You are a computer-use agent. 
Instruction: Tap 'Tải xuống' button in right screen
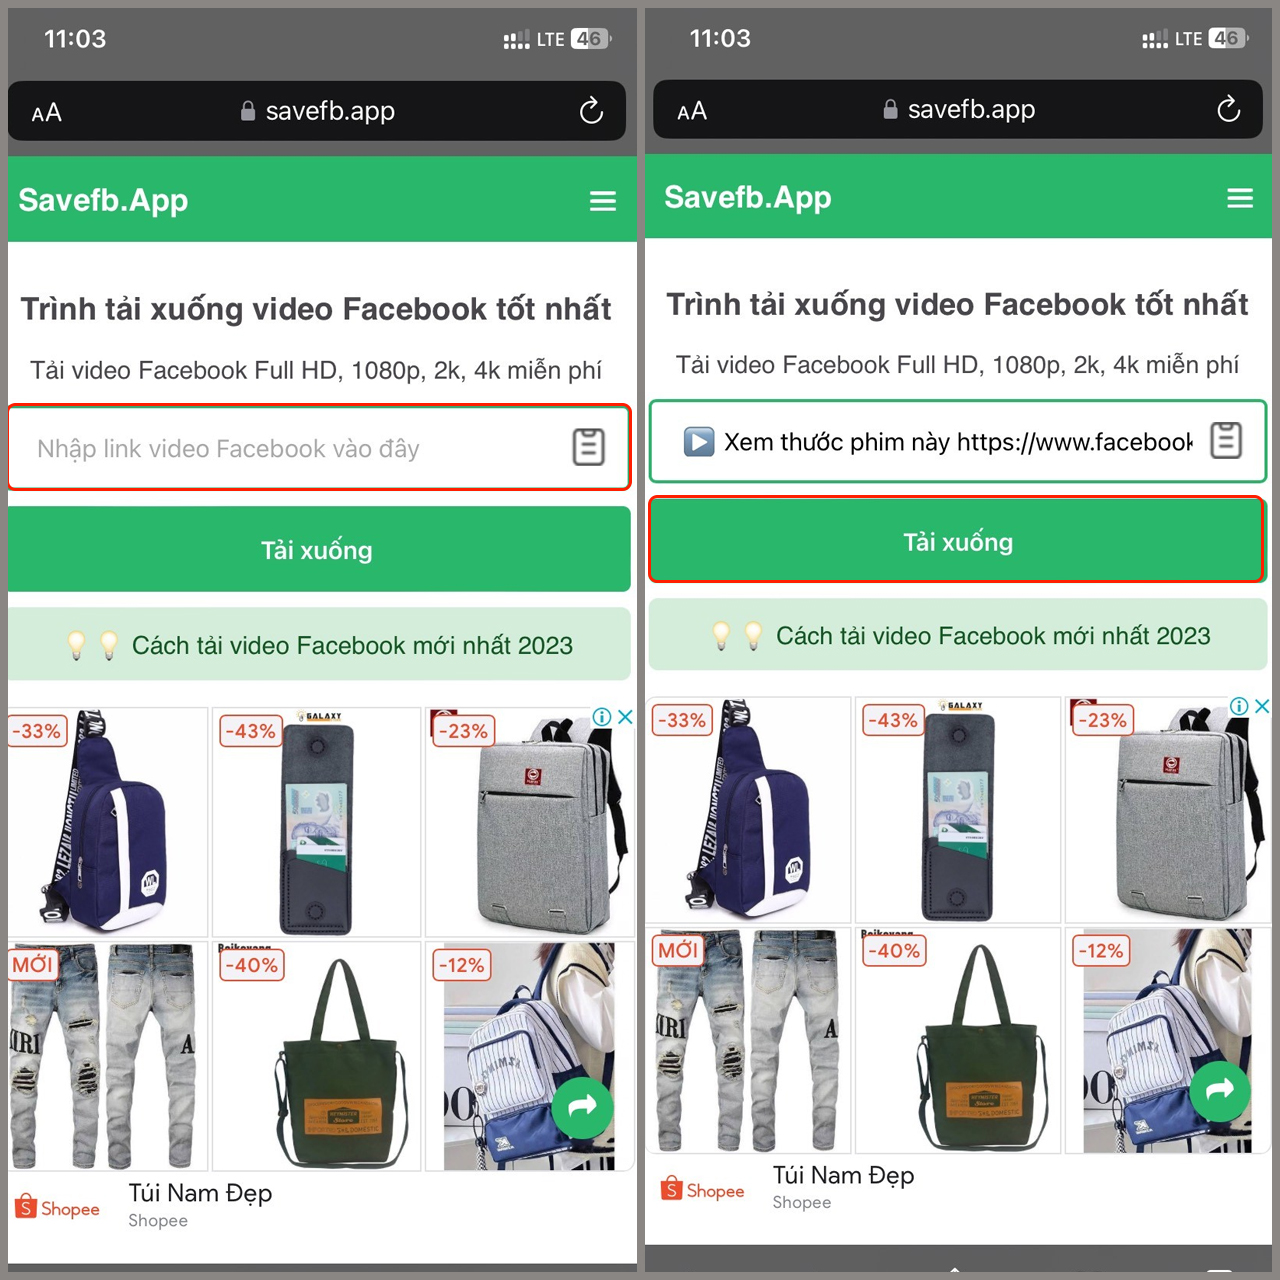coord(958,540)
